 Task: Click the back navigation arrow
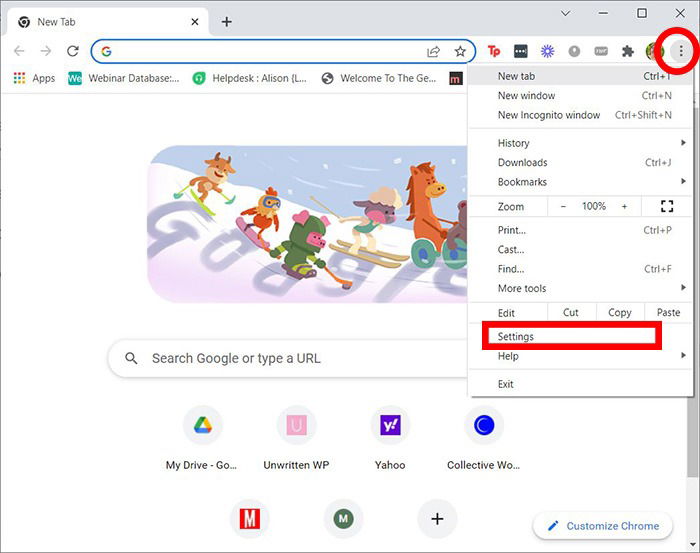pos(19,51)
